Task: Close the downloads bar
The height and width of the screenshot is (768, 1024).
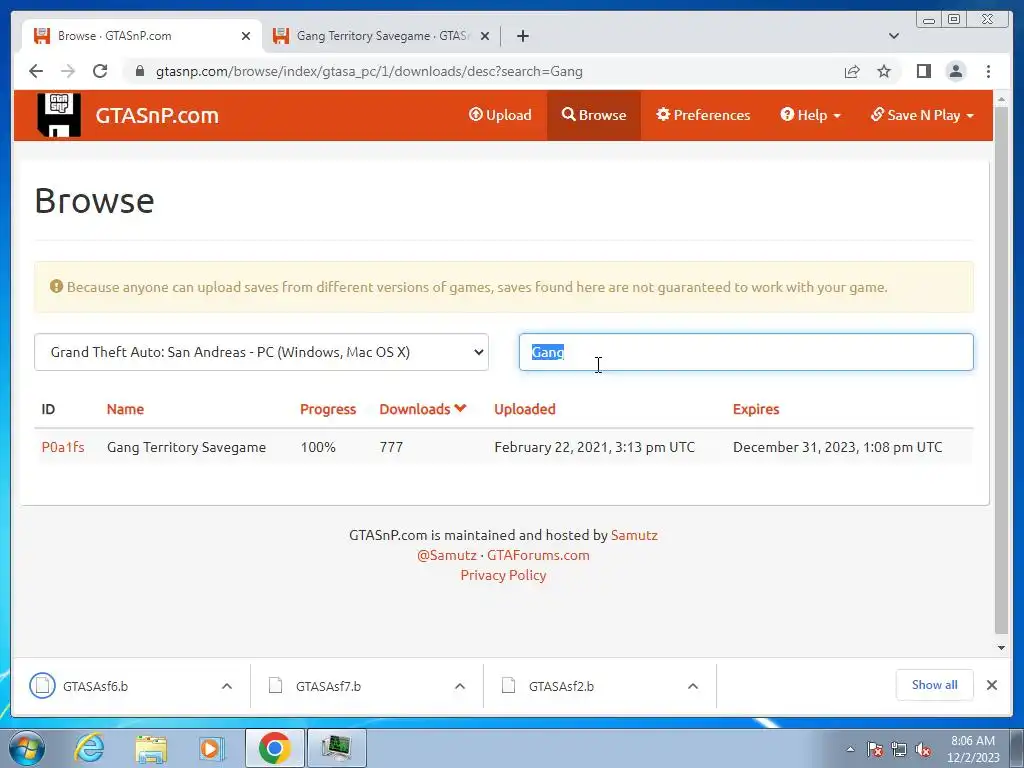Action: coord(991,685)
